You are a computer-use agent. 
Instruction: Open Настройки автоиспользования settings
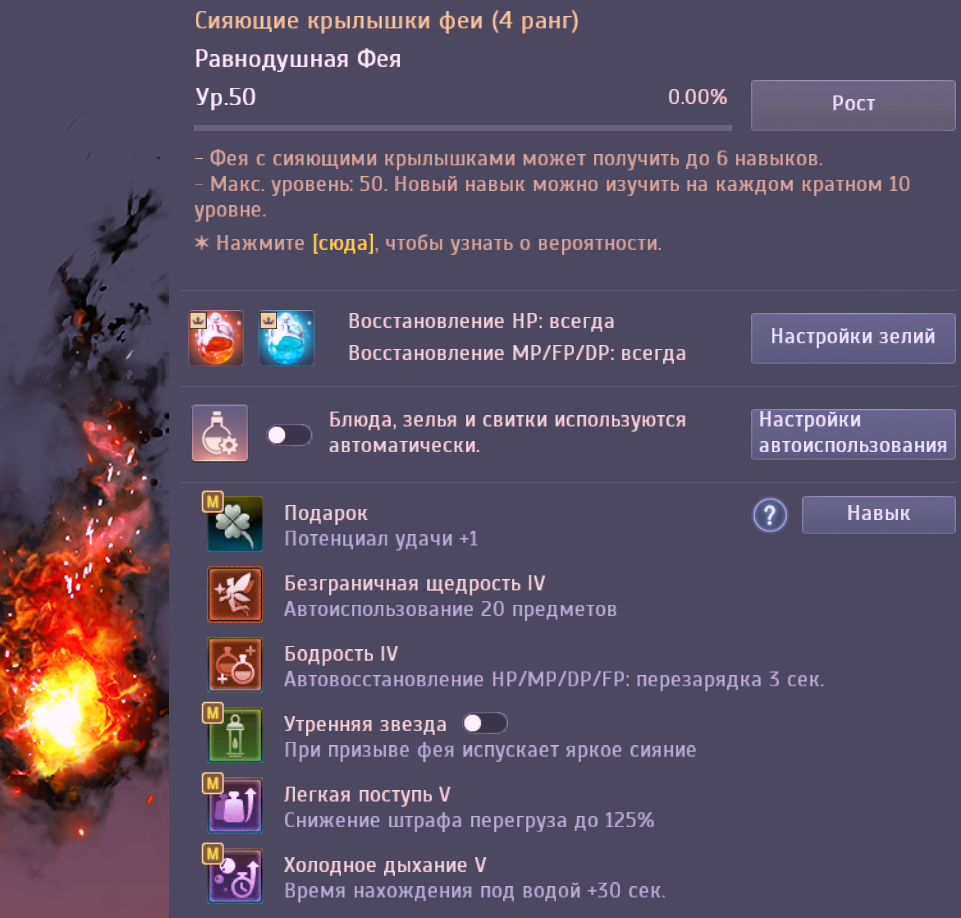tap(853, 434)
